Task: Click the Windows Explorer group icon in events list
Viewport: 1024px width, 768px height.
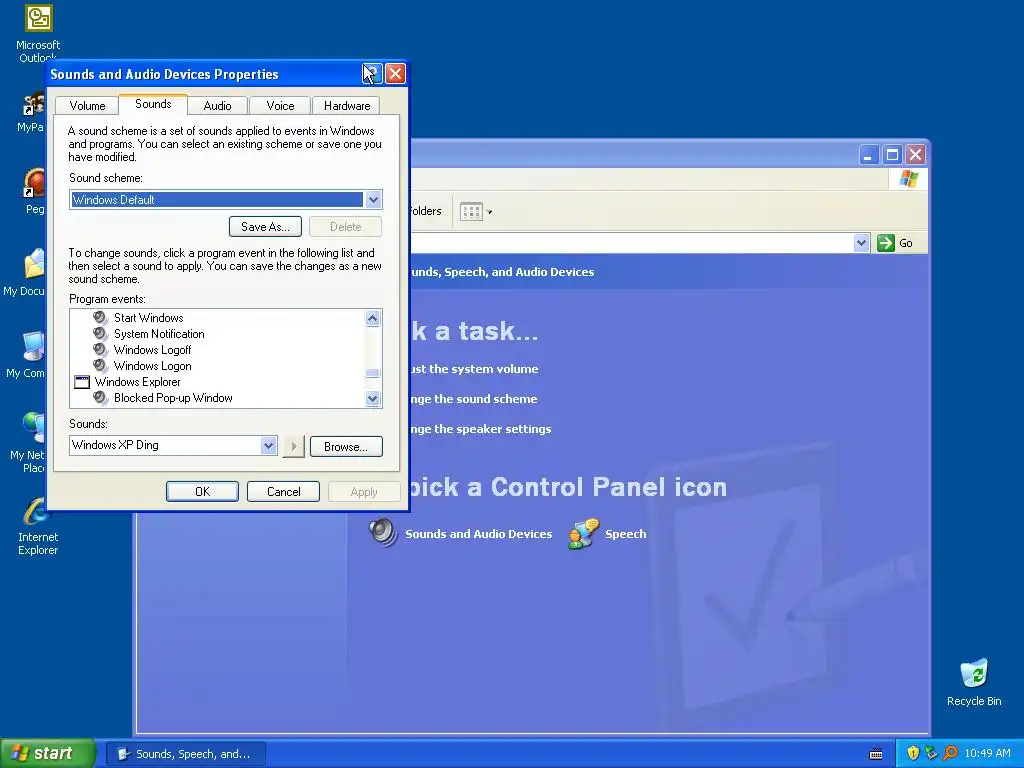Action: click(82, 382)
